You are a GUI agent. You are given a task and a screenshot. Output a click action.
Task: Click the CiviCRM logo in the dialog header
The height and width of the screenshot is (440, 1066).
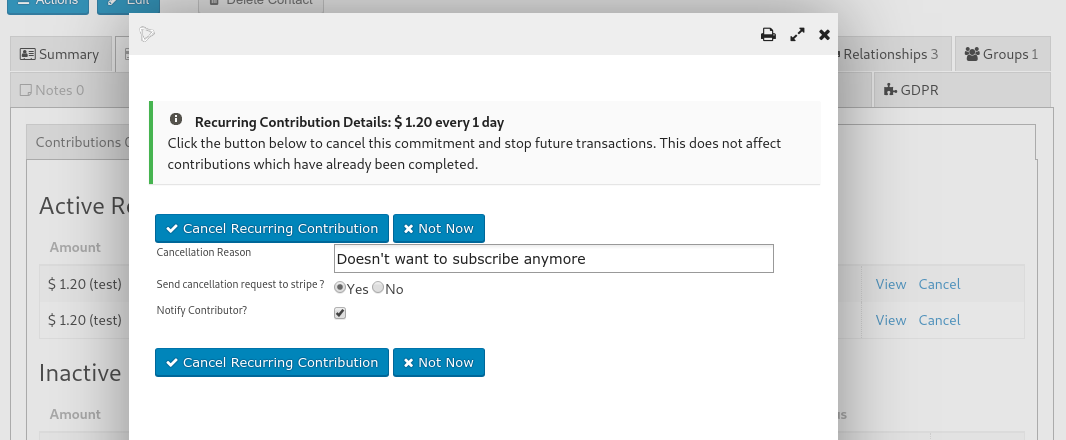(x=147, y=34)
